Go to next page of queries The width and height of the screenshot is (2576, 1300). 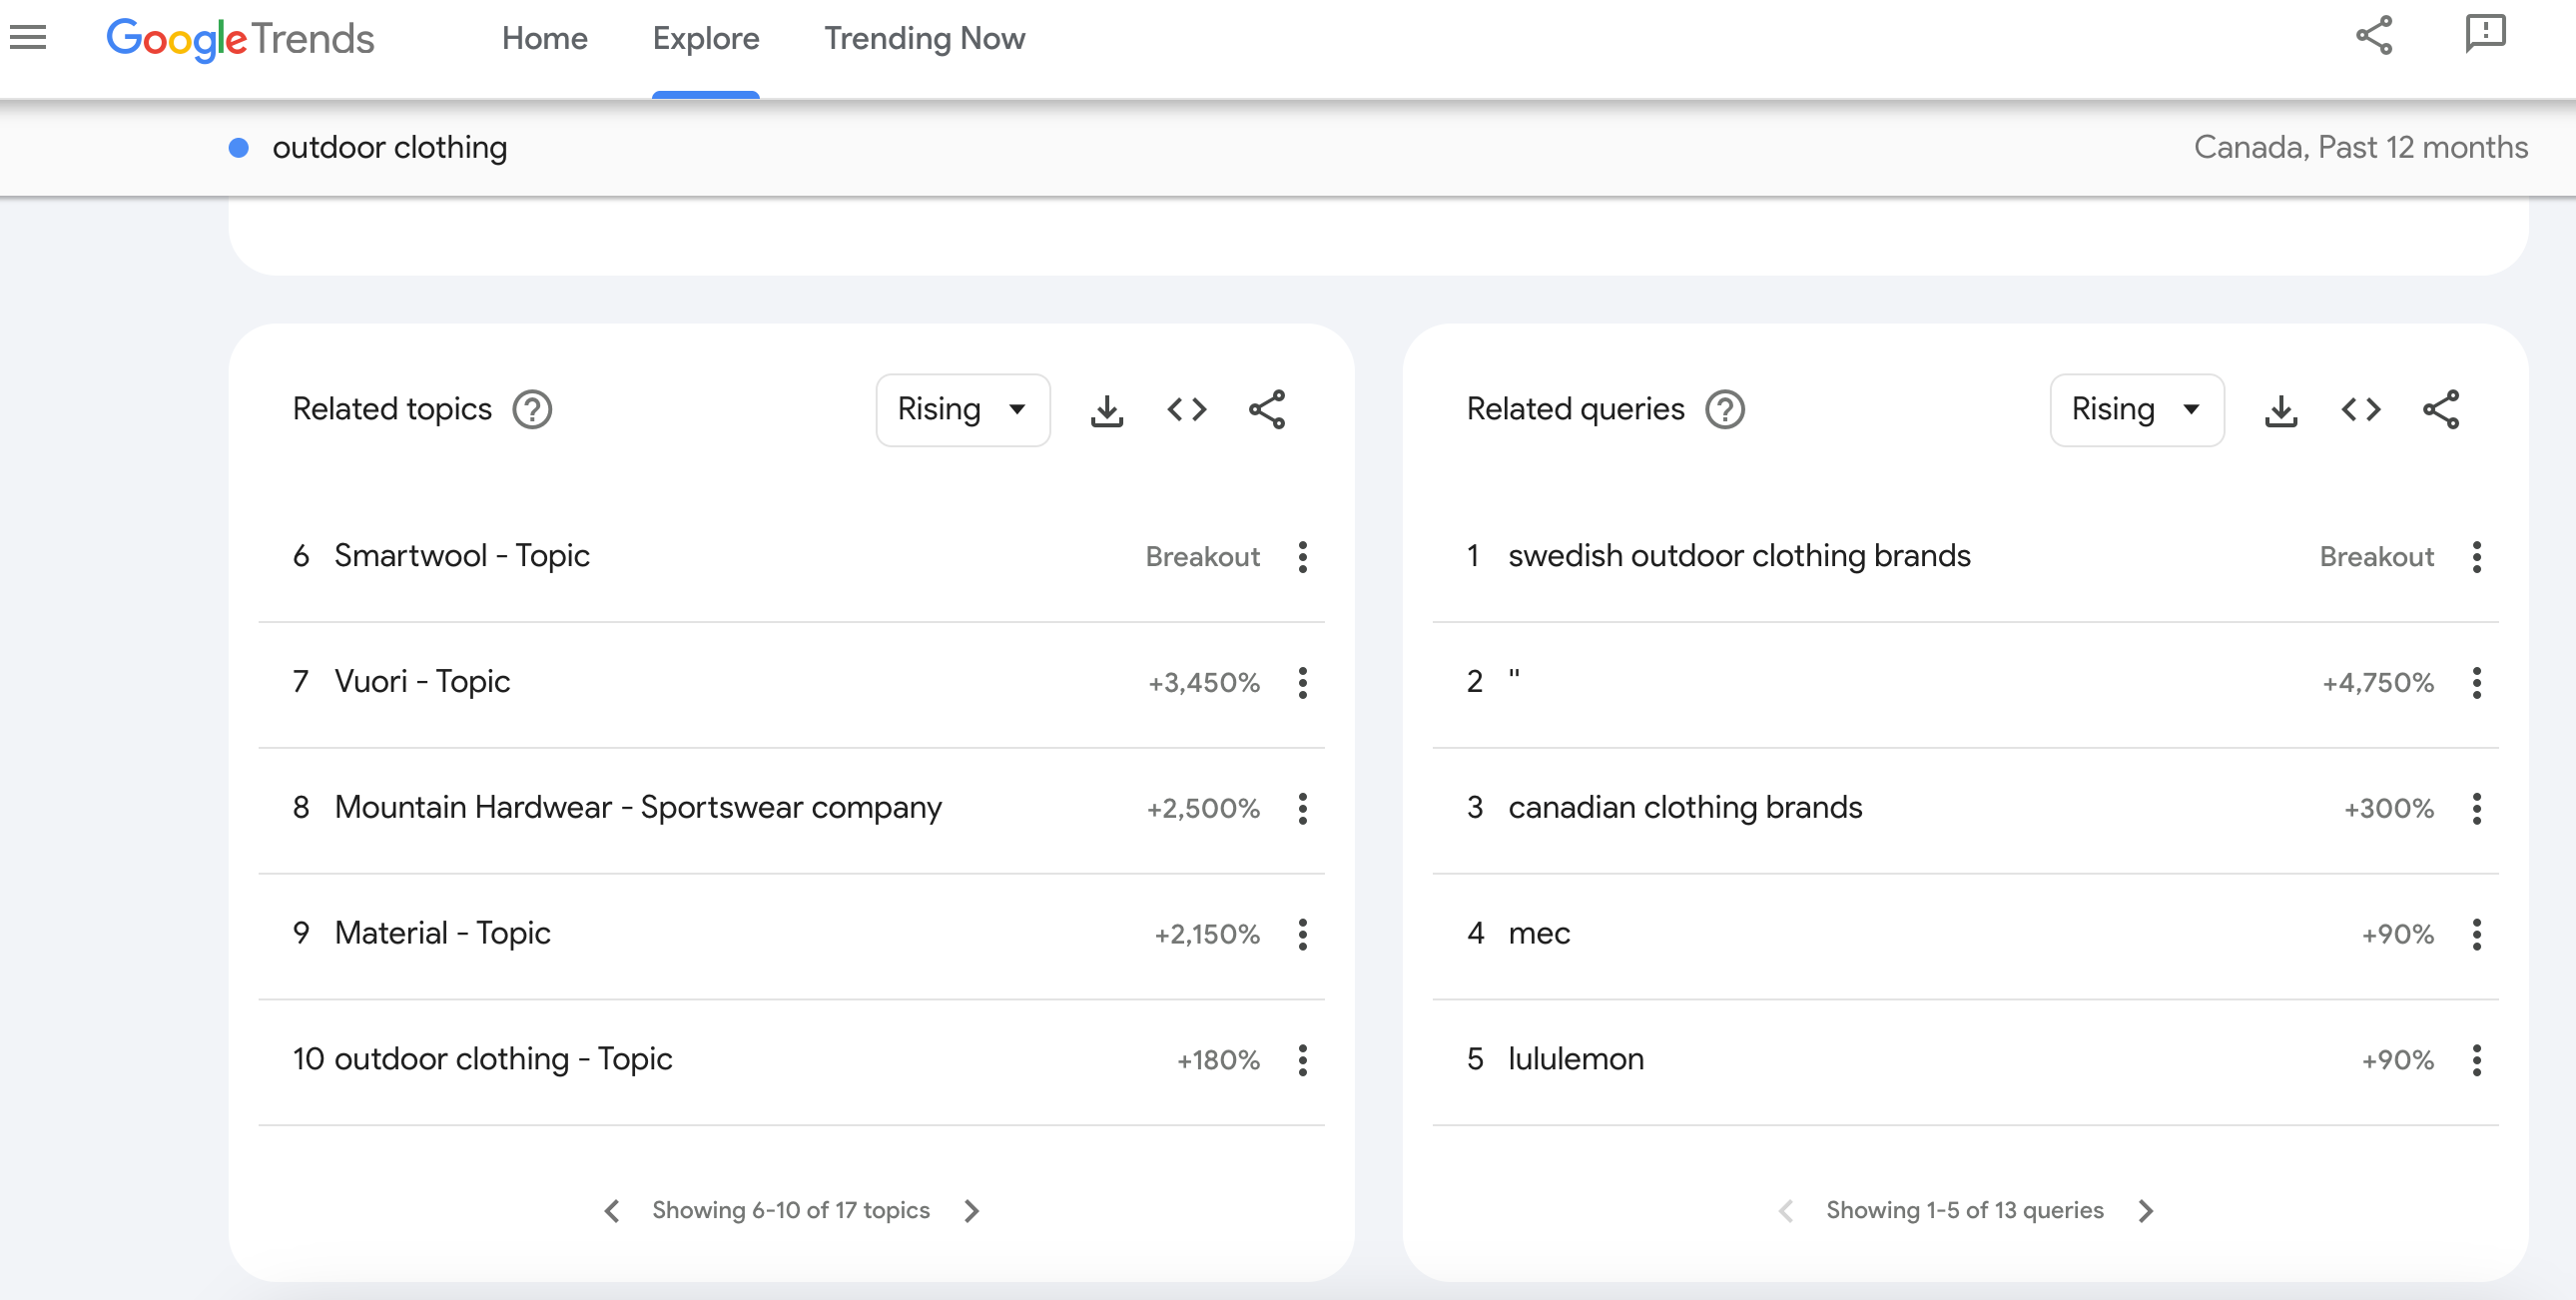(x=2146, y=1210)
